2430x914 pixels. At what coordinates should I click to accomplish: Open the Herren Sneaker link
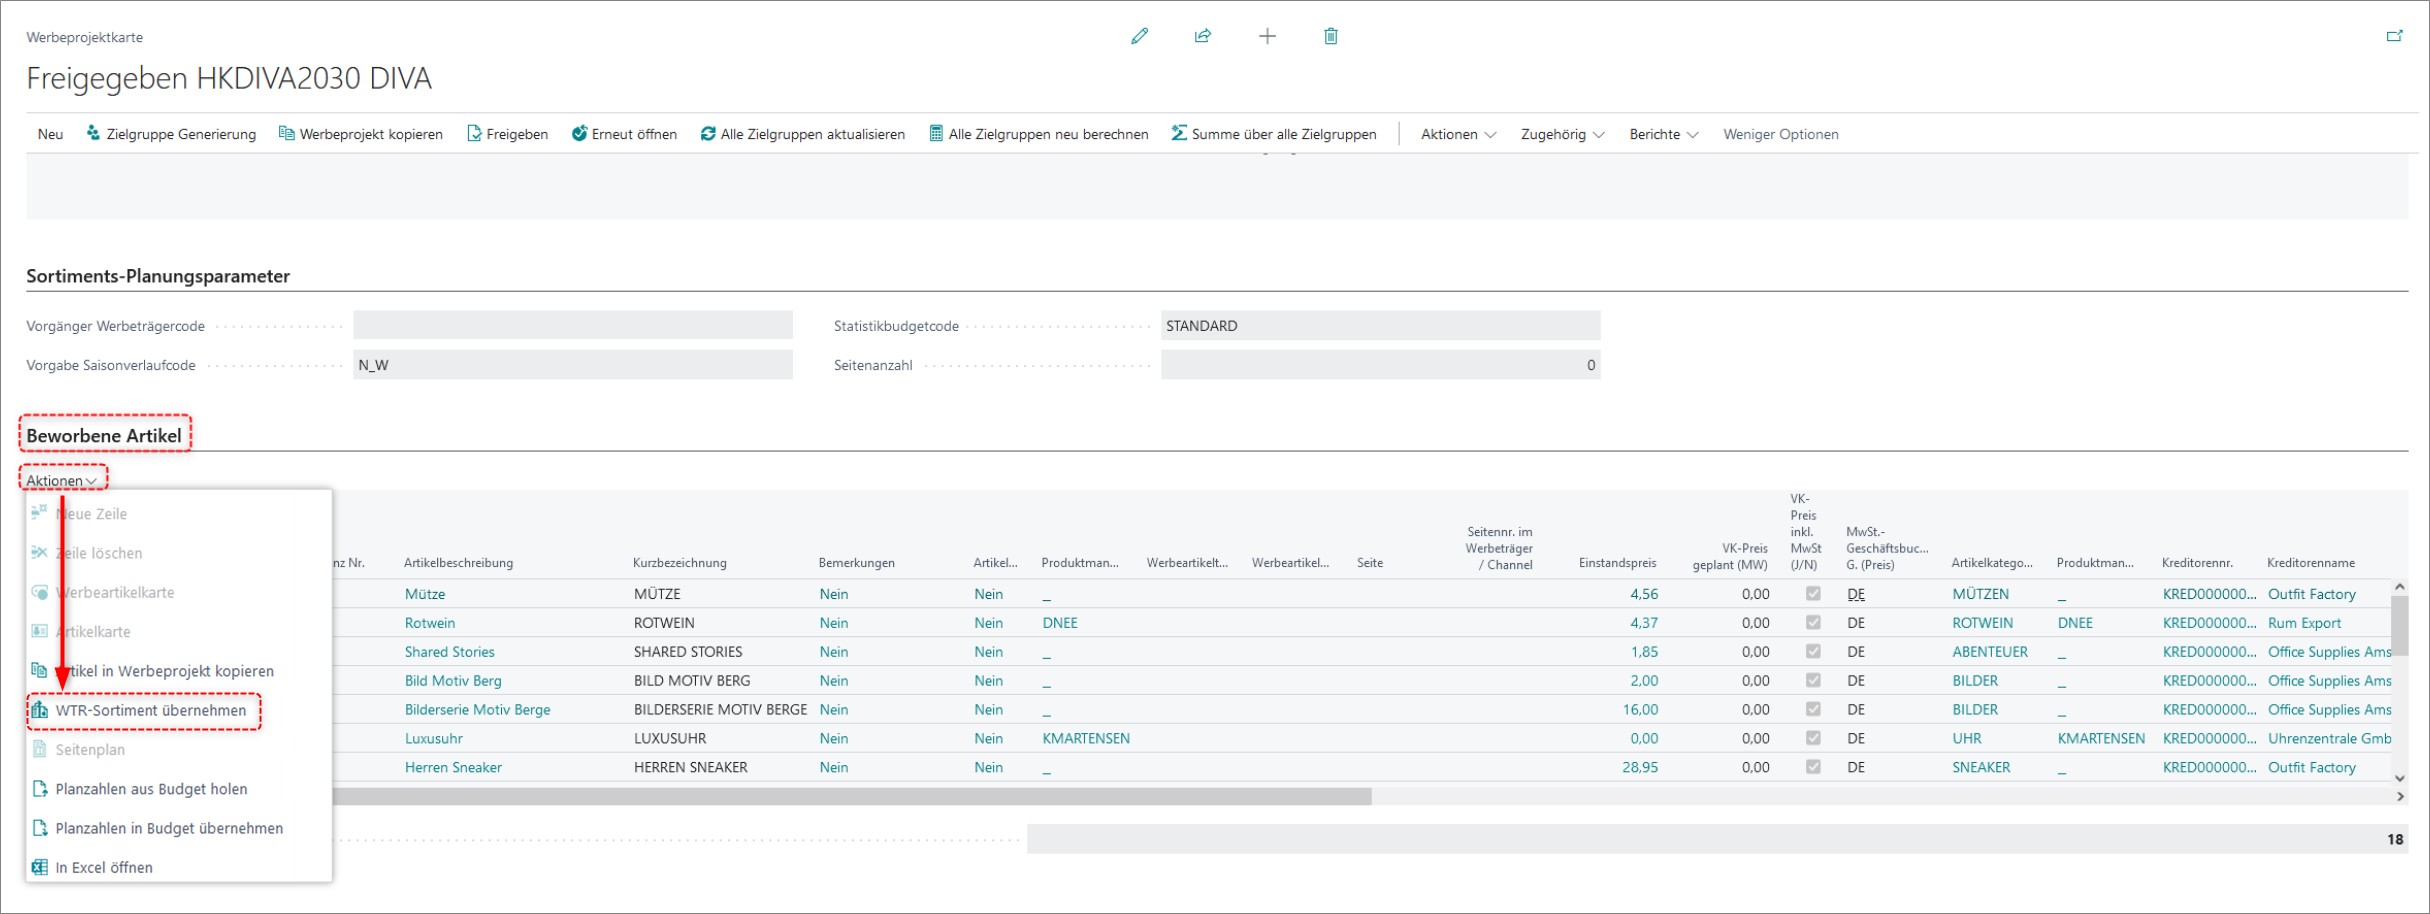click(x=453, y=768)
